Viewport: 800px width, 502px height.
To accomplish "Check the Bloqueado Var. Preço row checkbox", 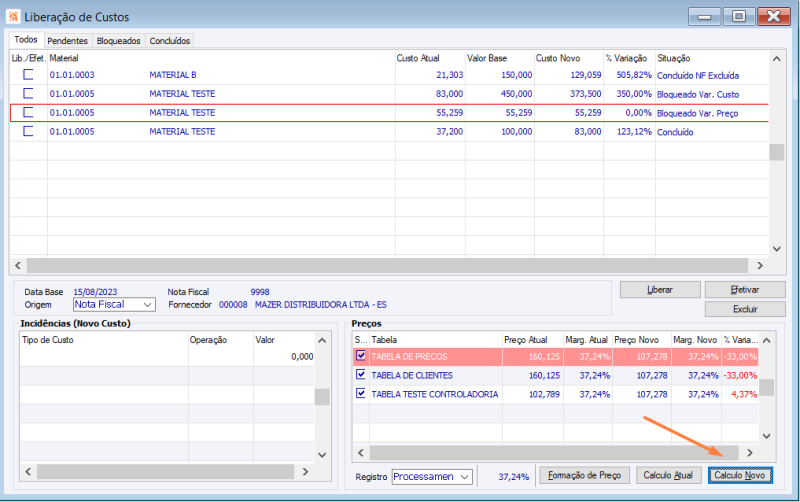I will [28, 112].
